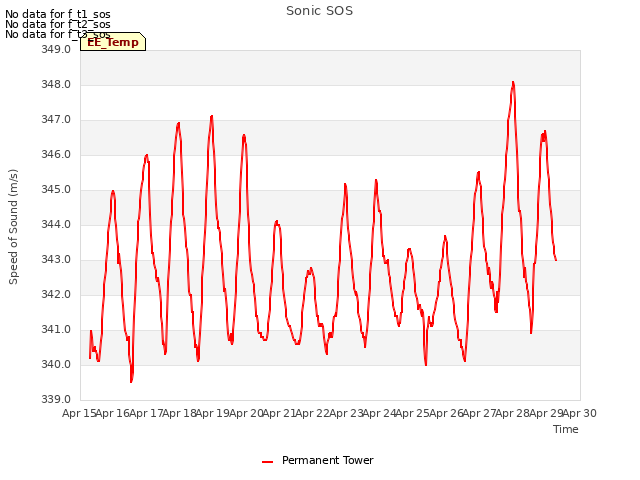The height and width of the screenshot is (480, 640).
Task: Click the Apr 27 x-axis date label
Action: (480, 413)
